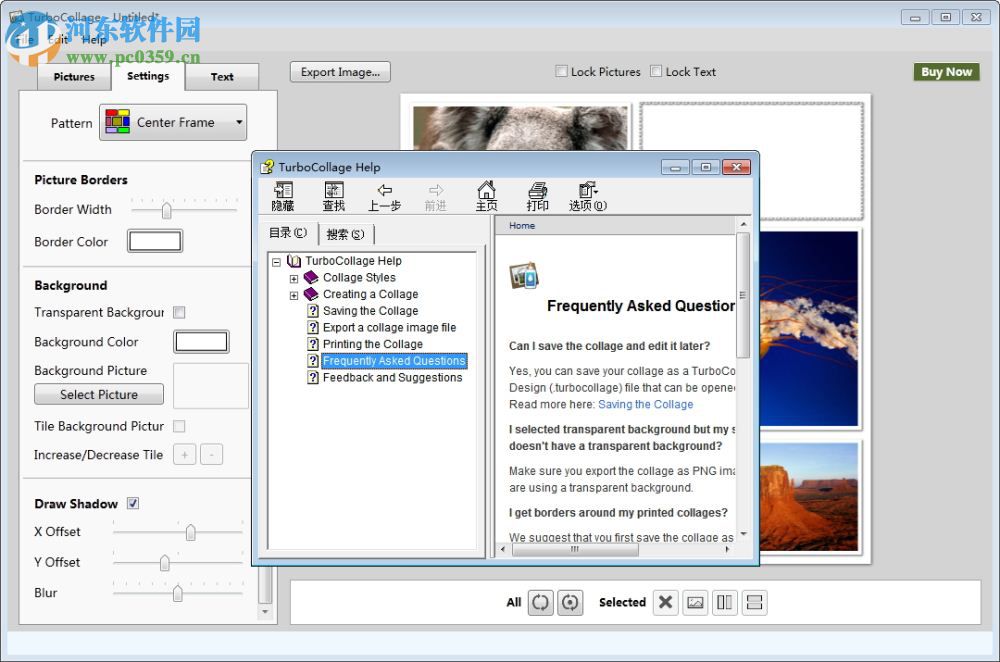Click the Print (打印) icon in Help
The width and height of the screenshot is (1000, 662).
[x=538, y=196]
